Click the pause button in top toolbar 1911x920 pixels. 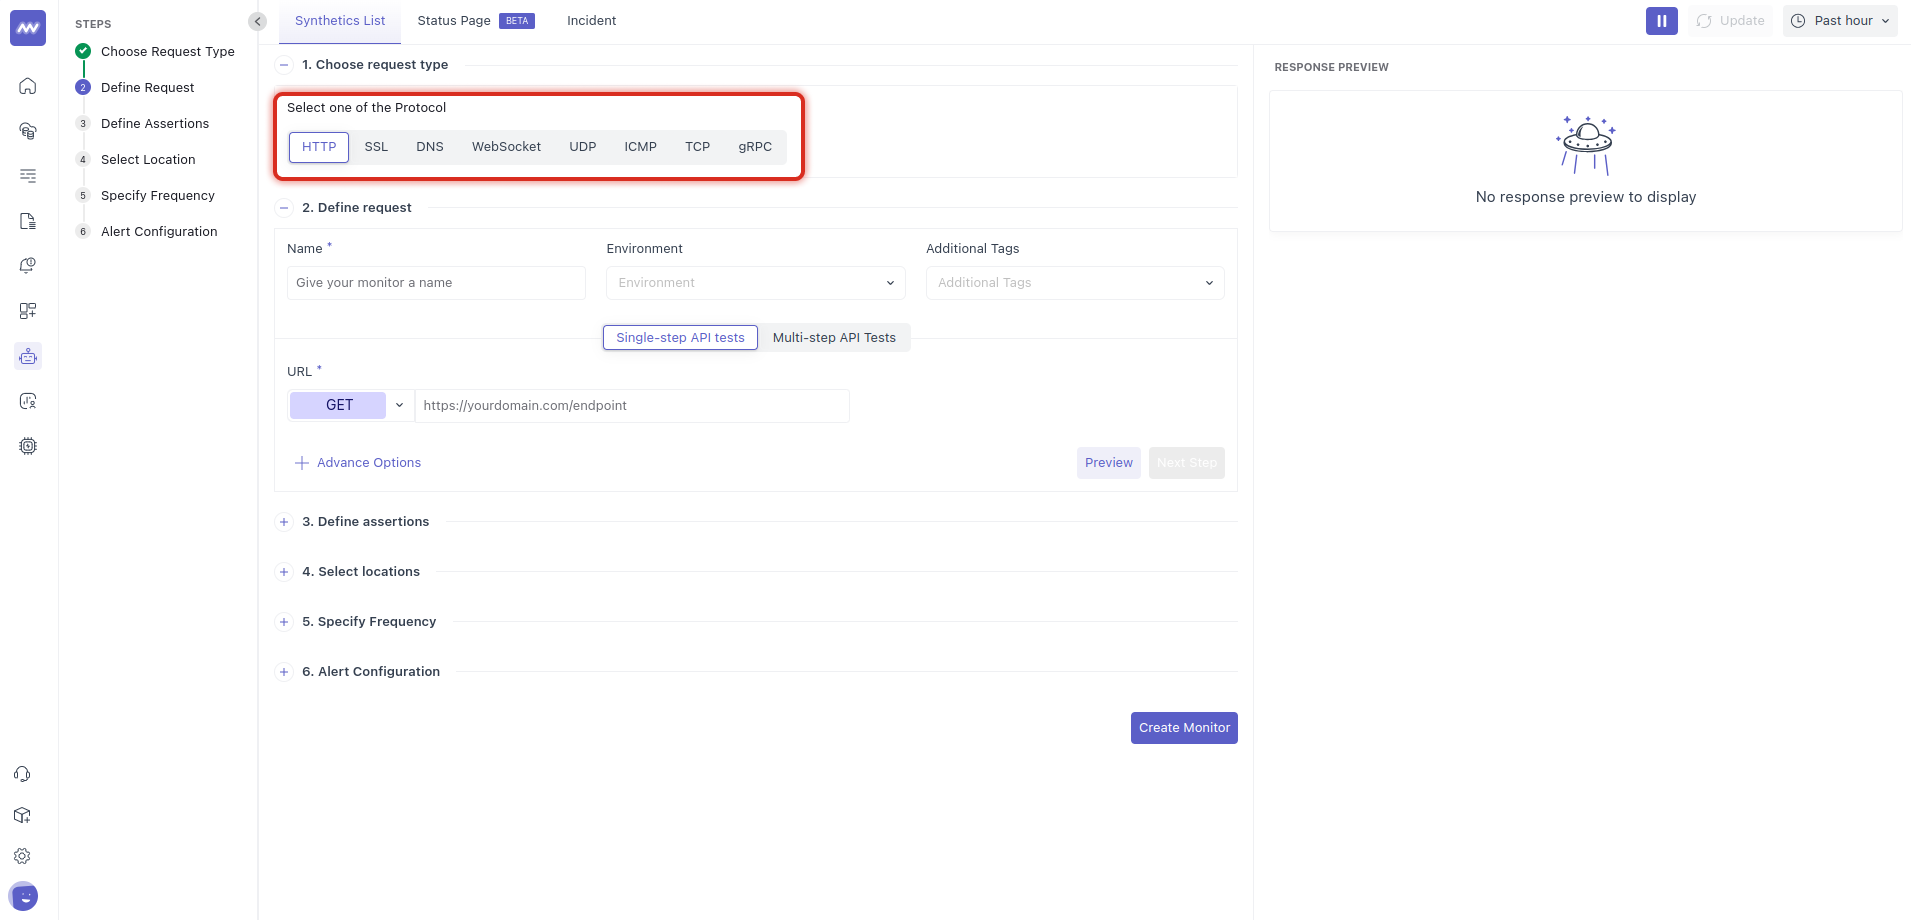click(x=1661, y=20)
